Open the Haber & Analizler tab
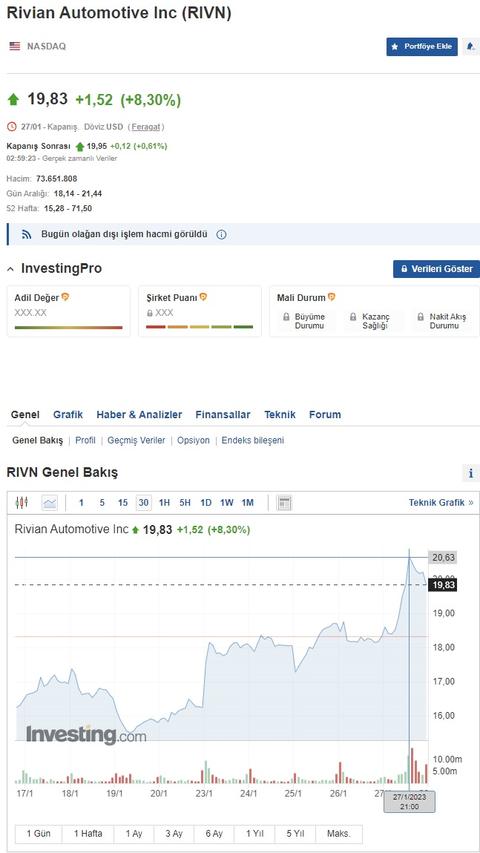The height and width of the screenshot is (853, 480). coord(139,415)
